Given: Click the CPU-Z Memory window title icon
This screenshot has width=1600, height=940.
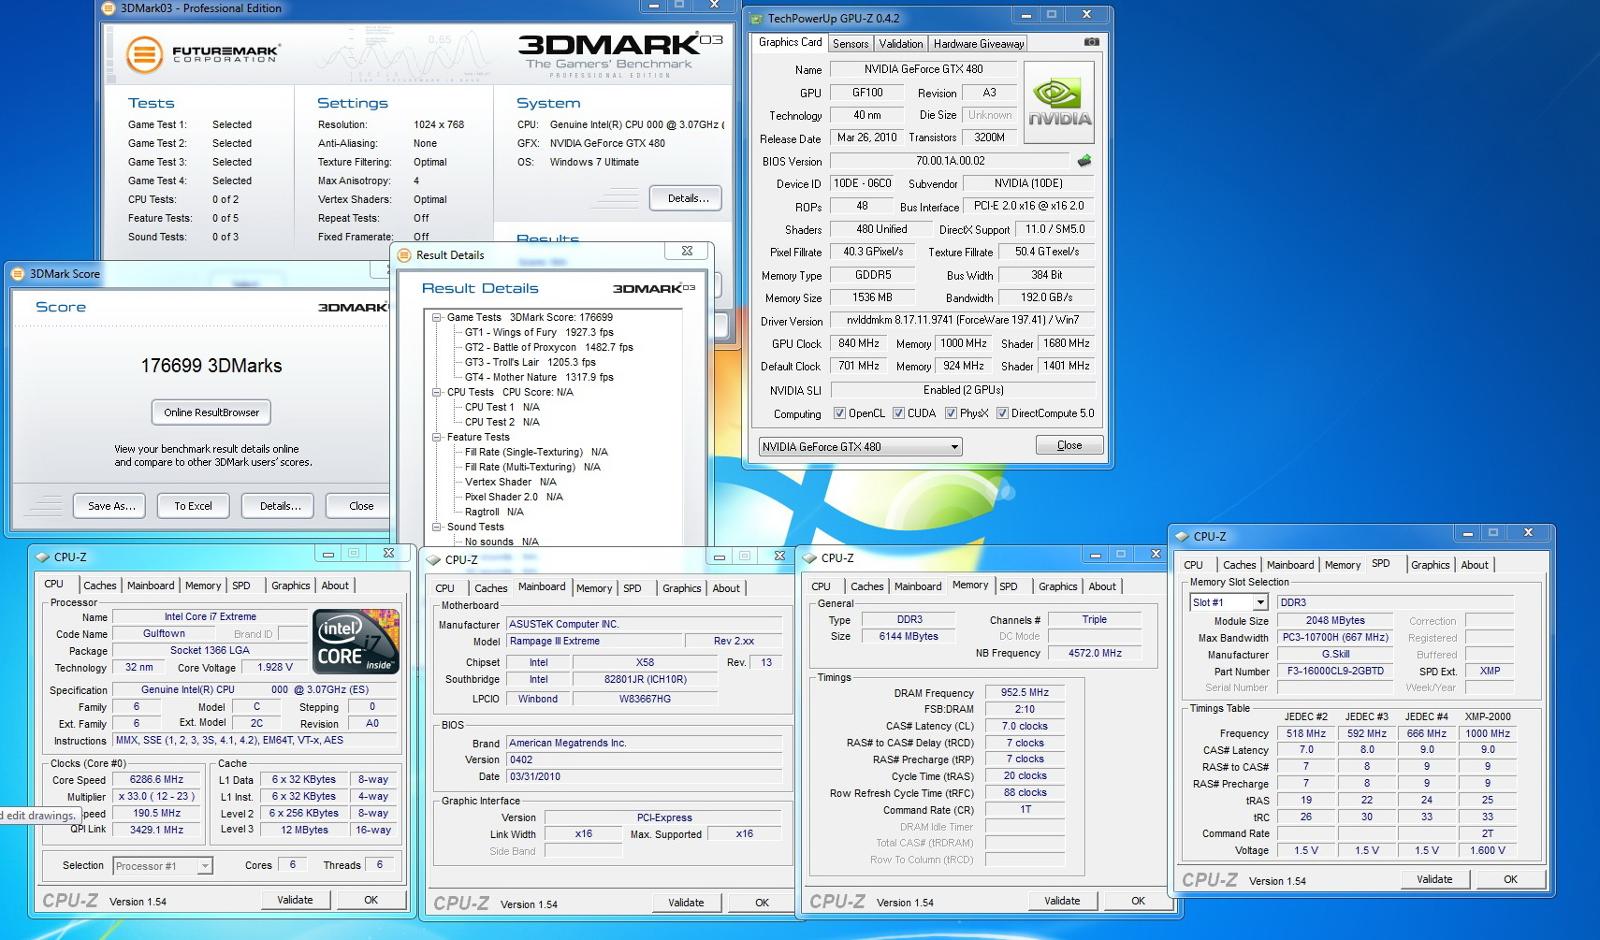Looking at the screenshot, I should pyautogui.click(x=810, y=558).
